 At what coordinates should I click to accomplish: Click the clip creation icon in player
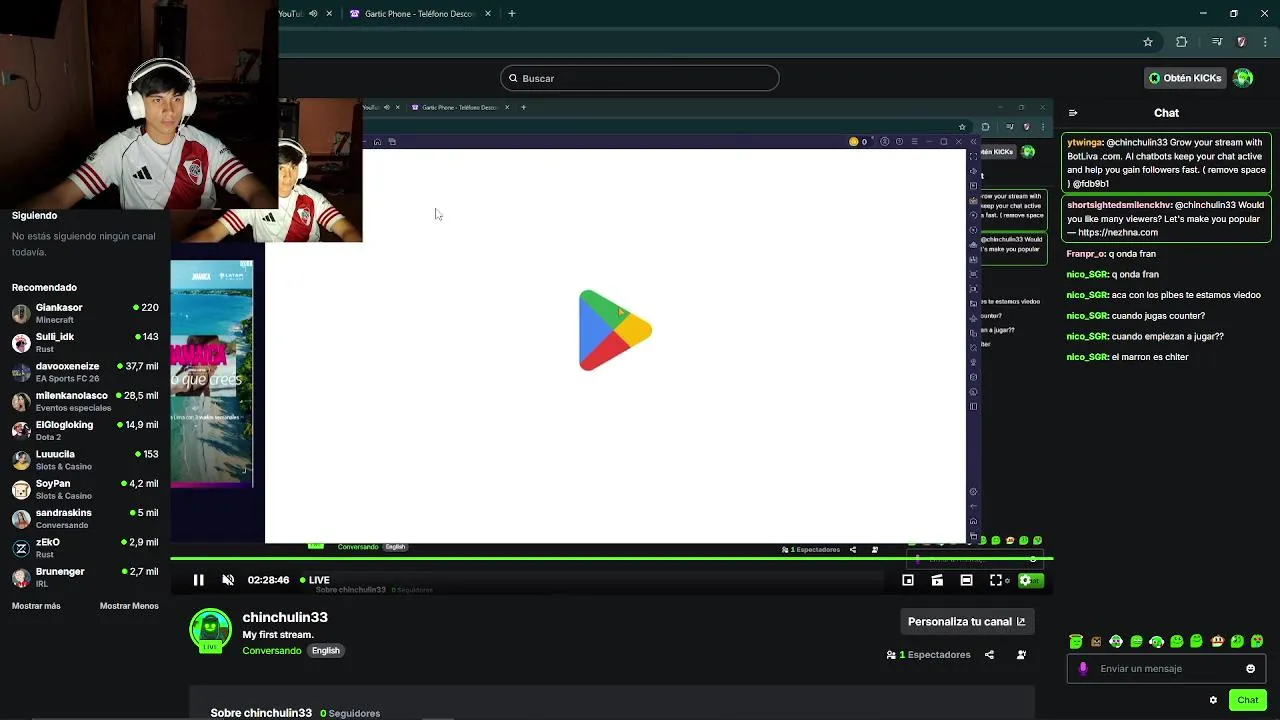(x=937, y=580)
